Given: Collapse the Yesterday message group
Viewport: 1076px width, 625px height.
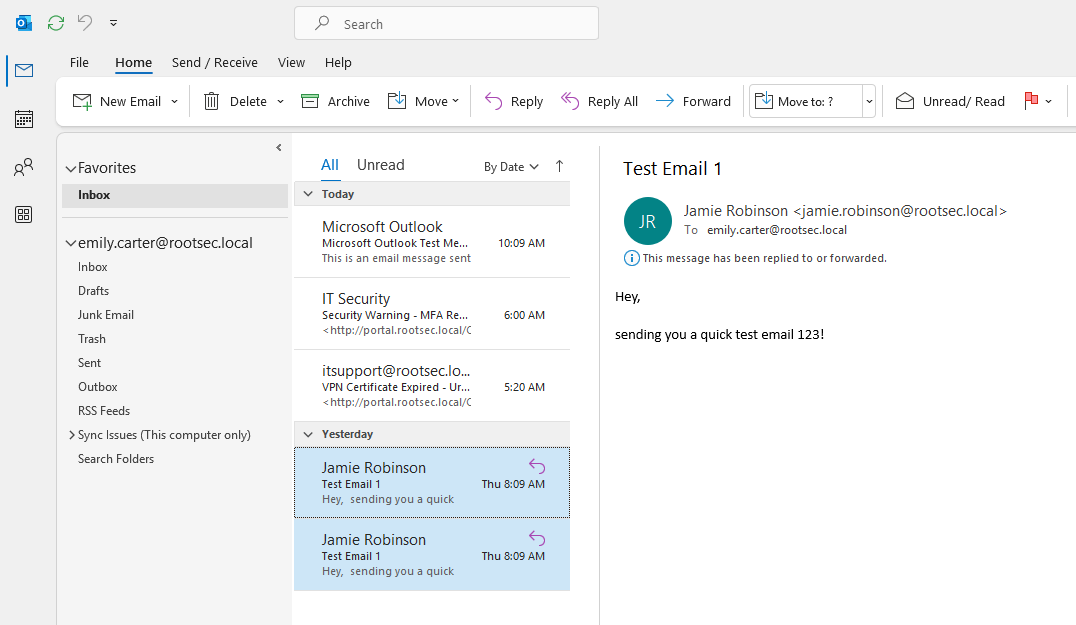Looking at the screenshot, I should [308, 434].
